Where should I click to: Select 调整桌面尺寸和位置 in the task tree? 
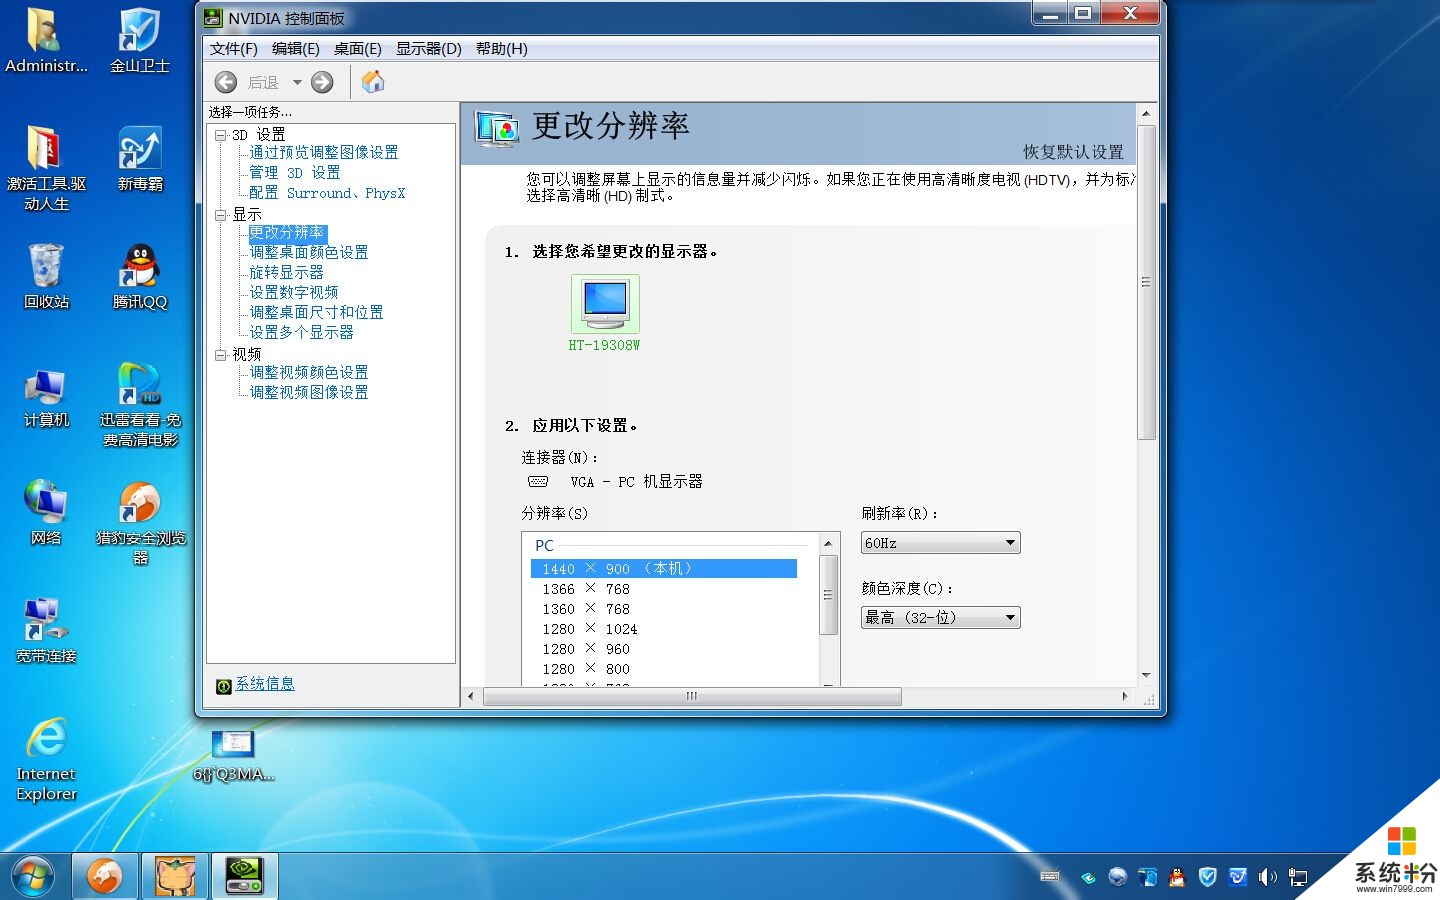coord(316,312)
